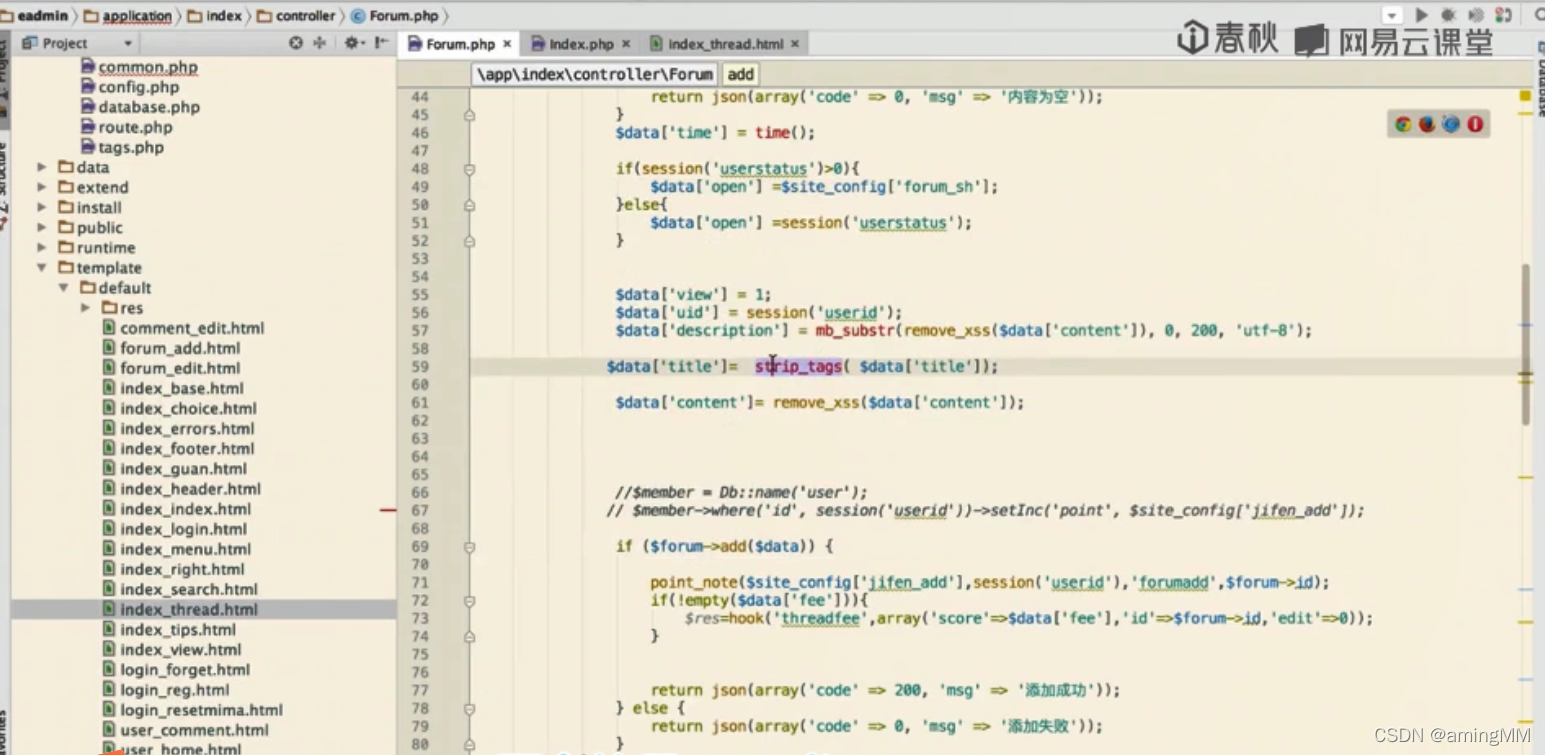The height and width of the screenshot is (755, 1545).
Task: Expand the public folder
Action: (42, 227)
